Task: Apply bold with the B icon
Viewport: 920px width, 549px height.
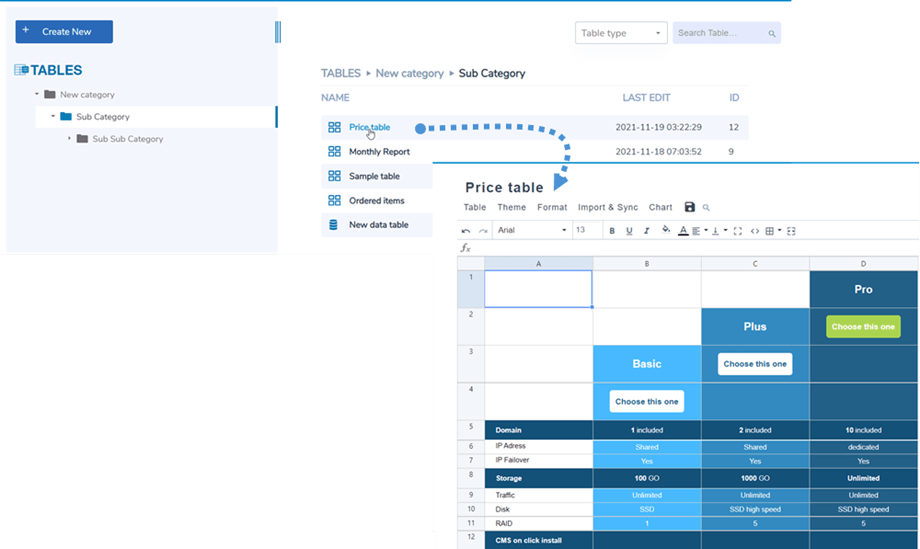Action: (x=612, y=231)
